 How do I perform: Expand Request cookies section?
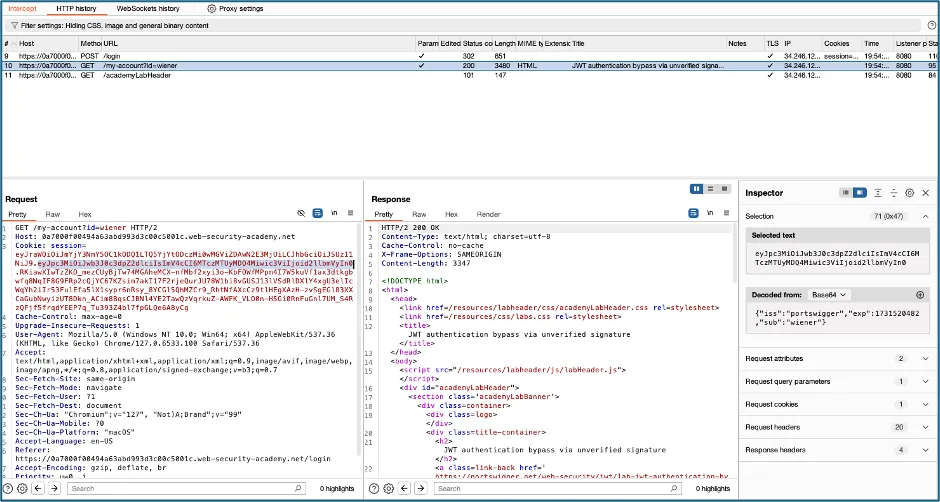tap(926, 404)
